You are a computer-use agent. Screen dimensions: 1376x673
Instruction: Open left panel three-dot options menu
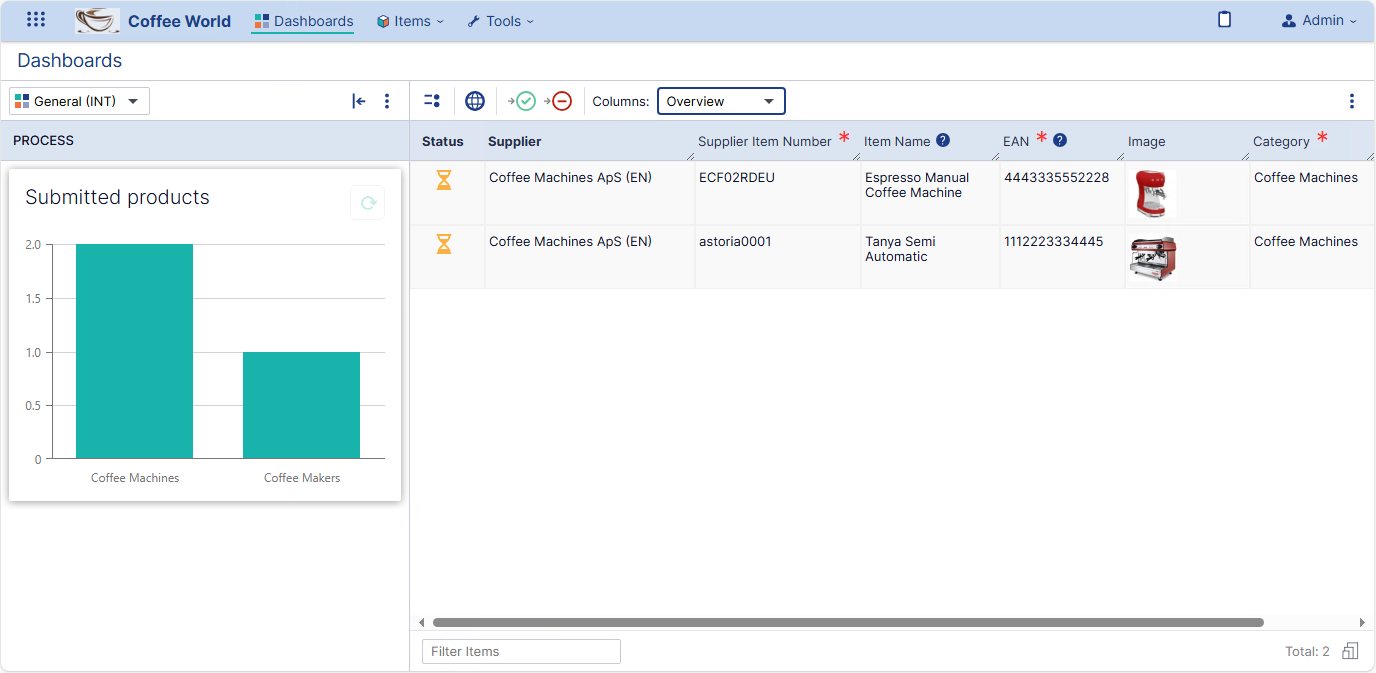click(387, 101)
